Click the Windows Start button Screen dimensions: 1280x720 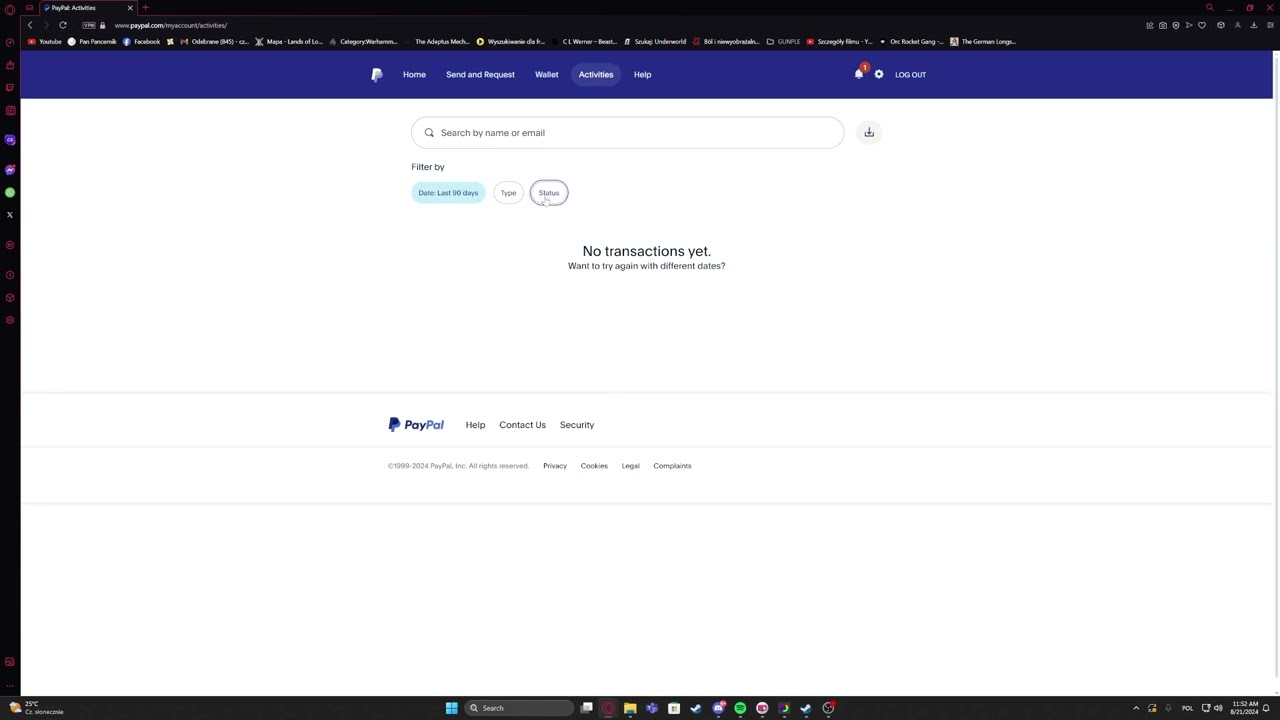click(452, 708)
